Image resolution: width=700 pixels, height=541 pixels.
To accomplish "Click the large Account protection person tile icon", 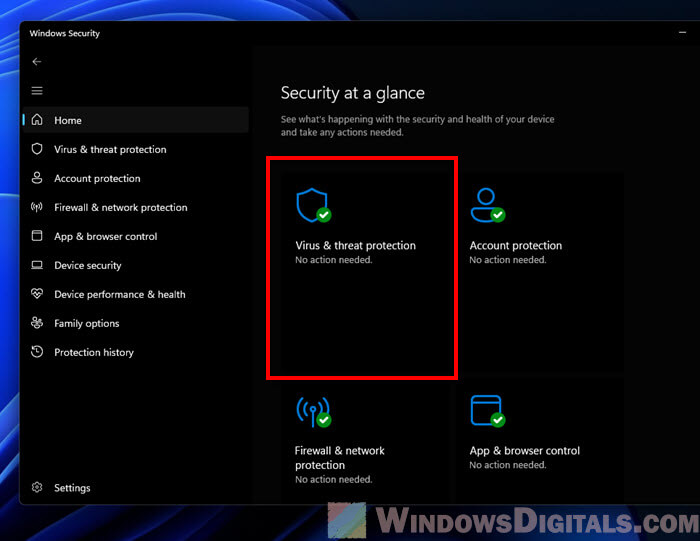I will (488, 205).
